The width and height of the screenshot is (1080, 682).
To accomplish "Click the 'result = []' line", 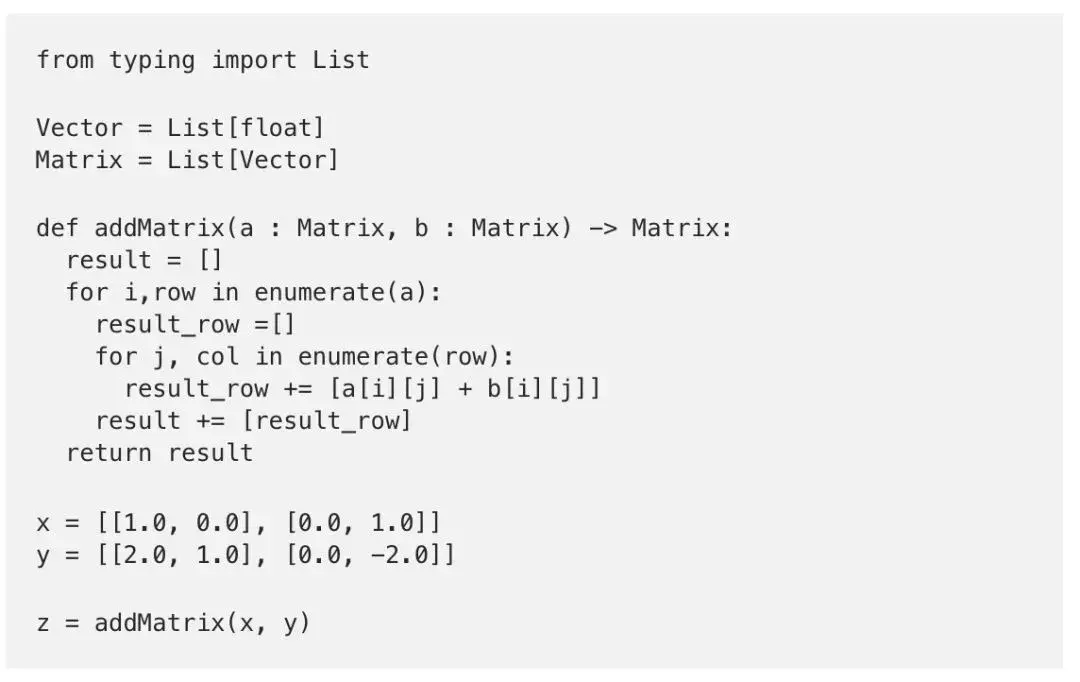I will click(144, 260).
